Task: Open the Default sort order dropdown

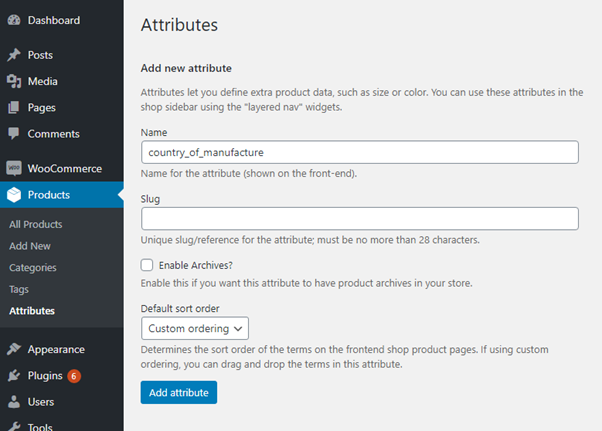Action: click(x=195, y=328)
